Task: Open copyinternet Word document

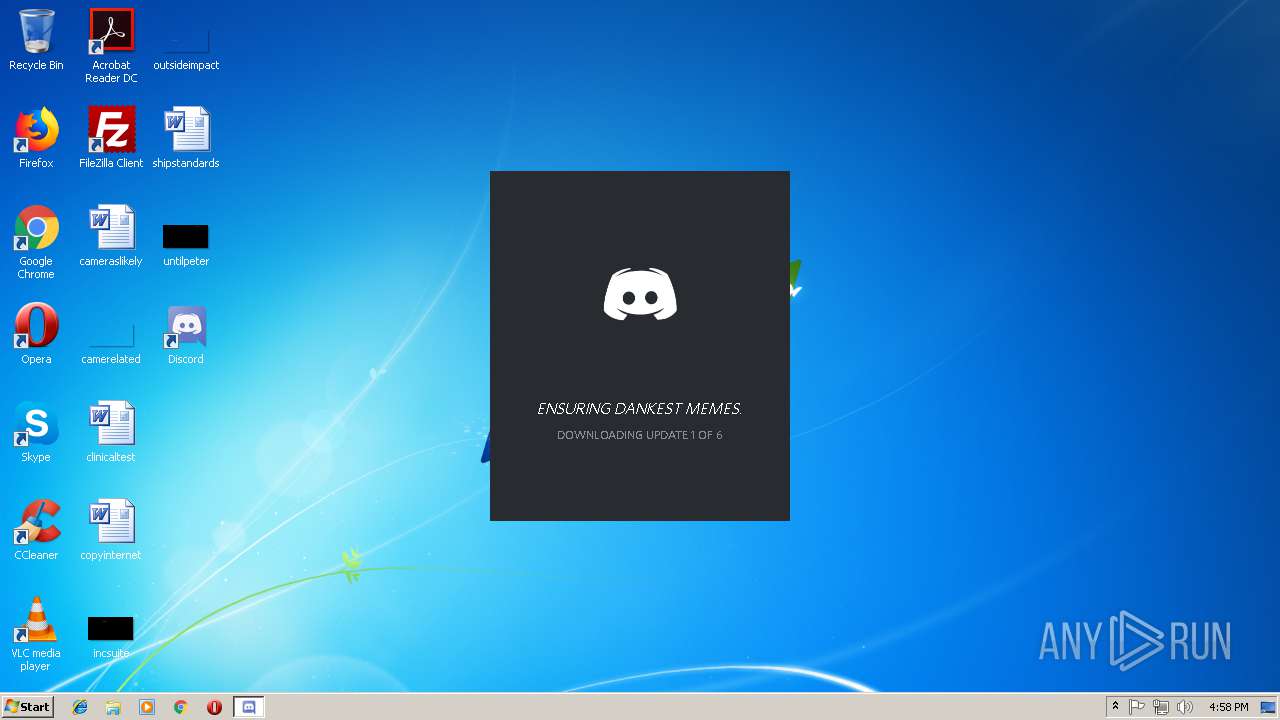Action: click(111, 530)
